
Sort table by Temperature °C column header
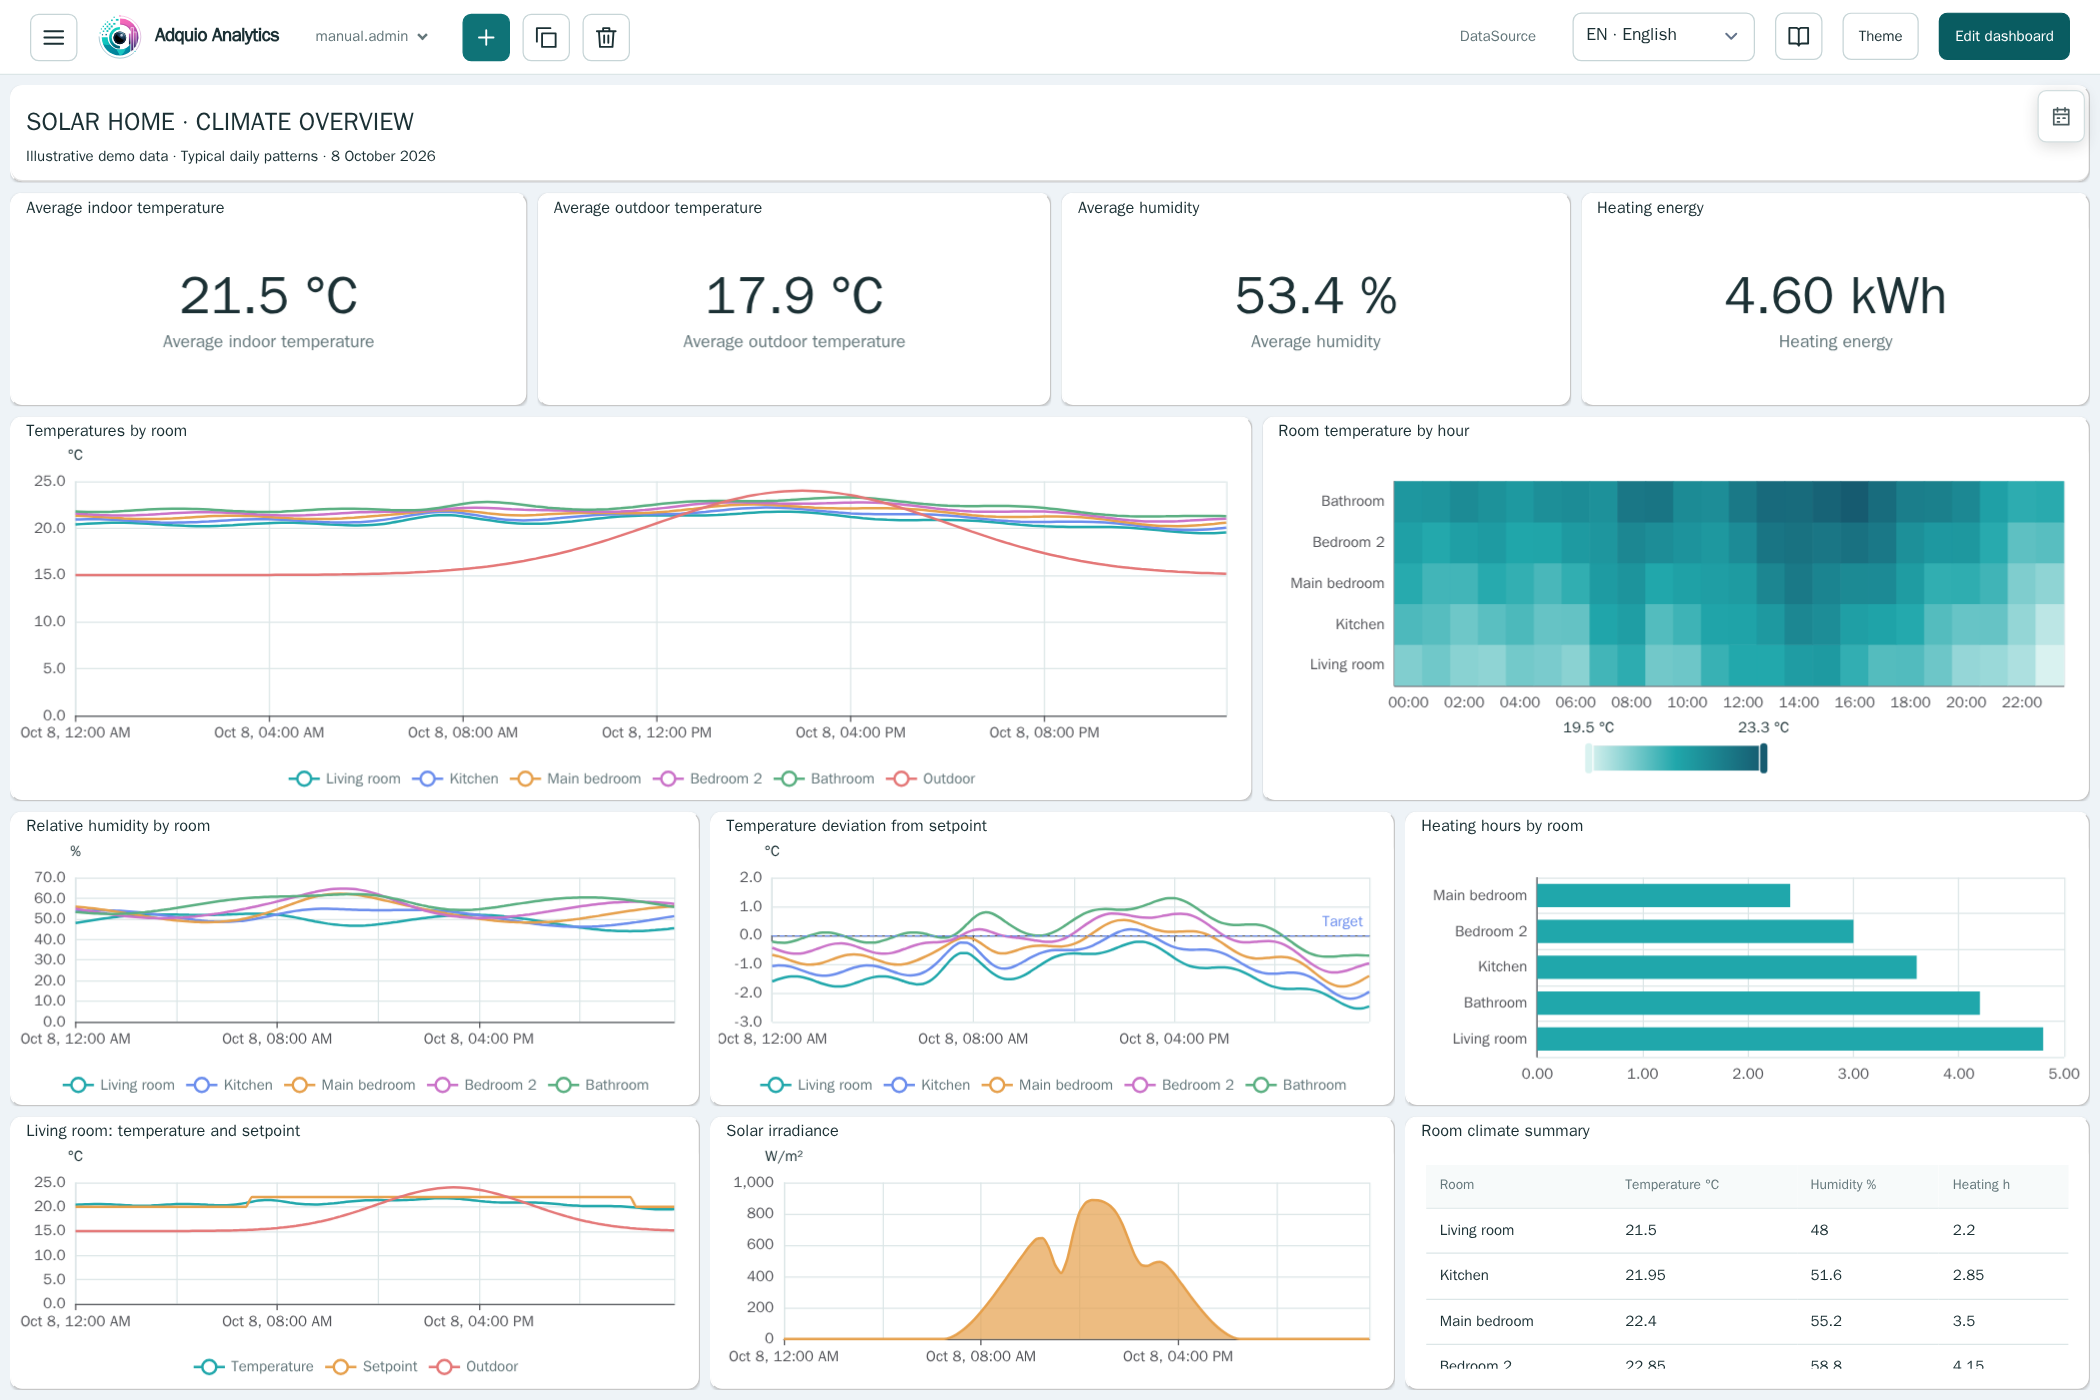point(1671,1185)
